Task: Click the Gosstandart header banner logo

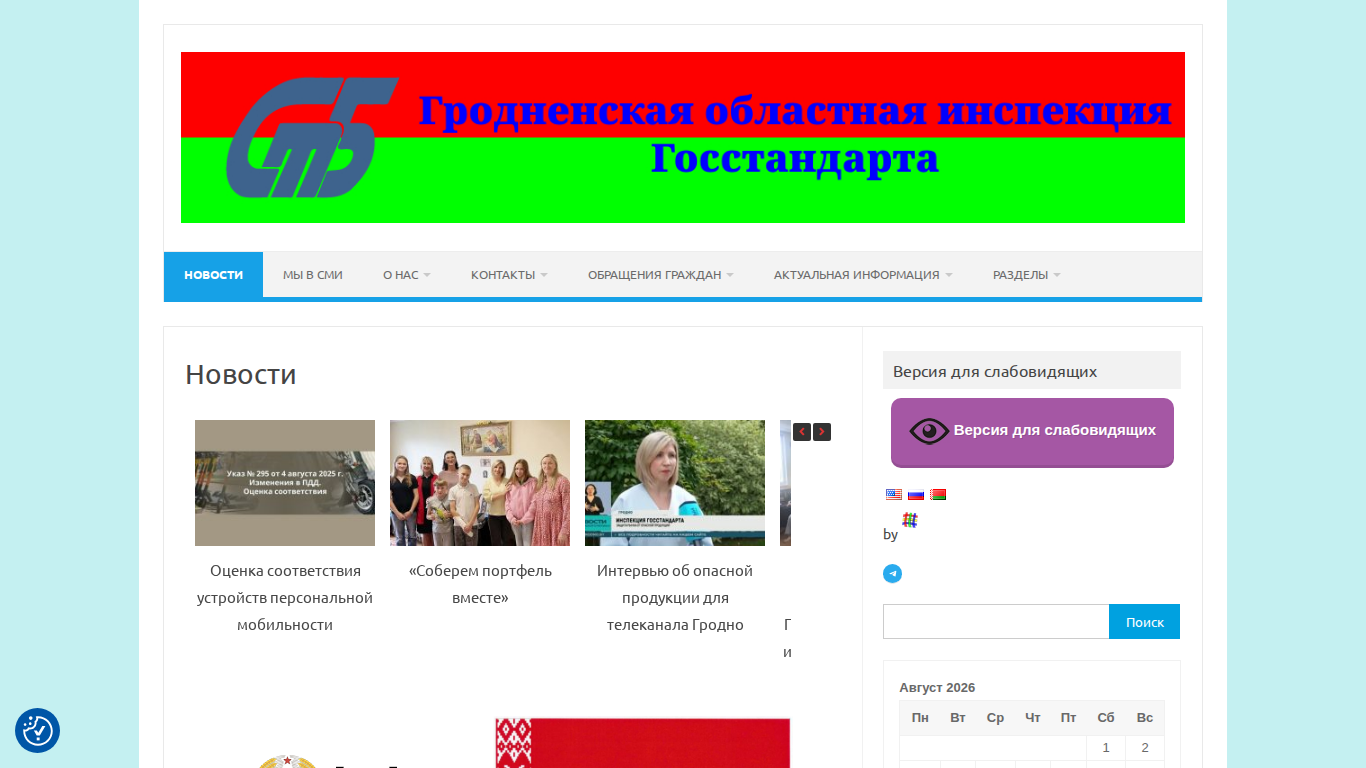Action: coord(683,138)
